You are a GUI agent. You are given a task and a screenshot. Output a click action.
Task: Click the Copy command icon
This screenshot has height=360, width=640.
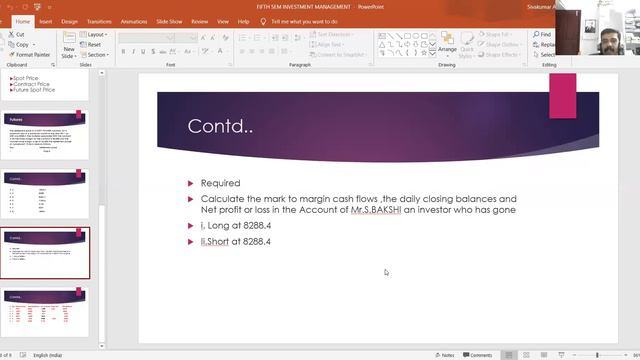coord(11,44)
